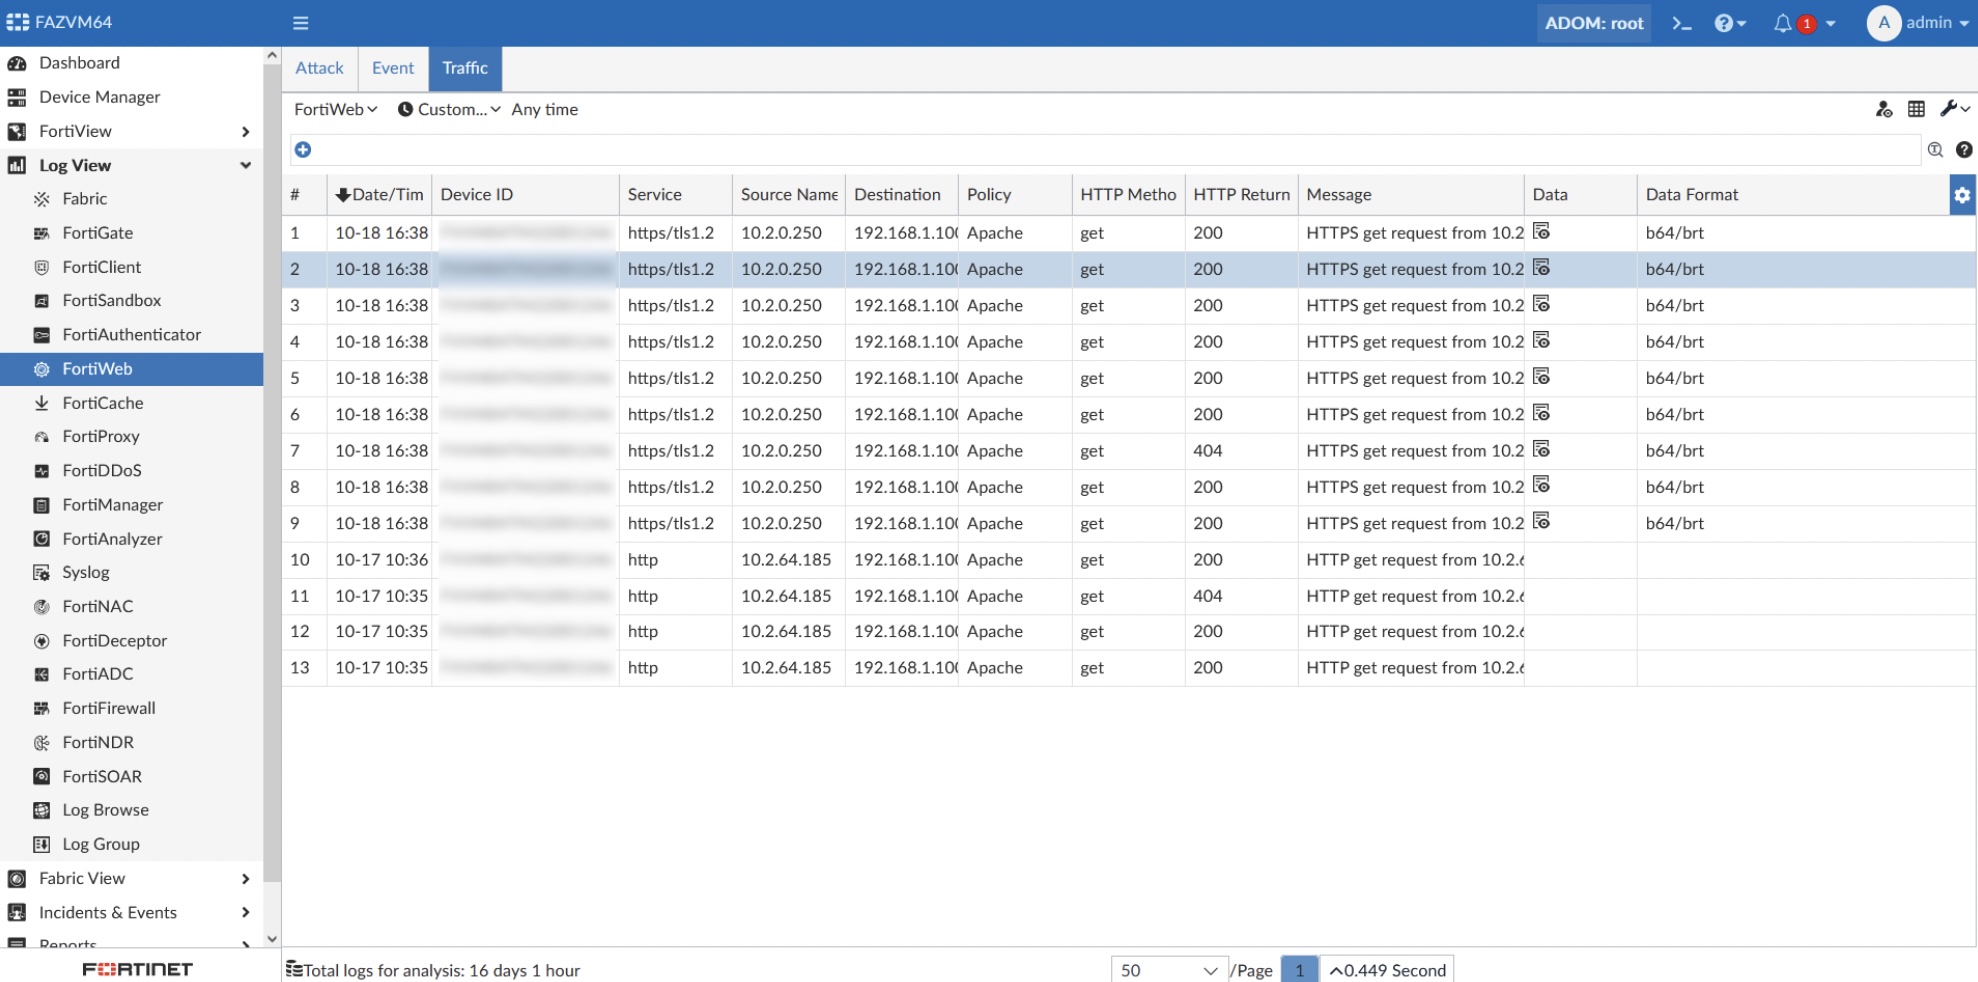Select the Traffic tab
The height and width of the screenshot is (982, 1978).
click(x=465, y=68)
